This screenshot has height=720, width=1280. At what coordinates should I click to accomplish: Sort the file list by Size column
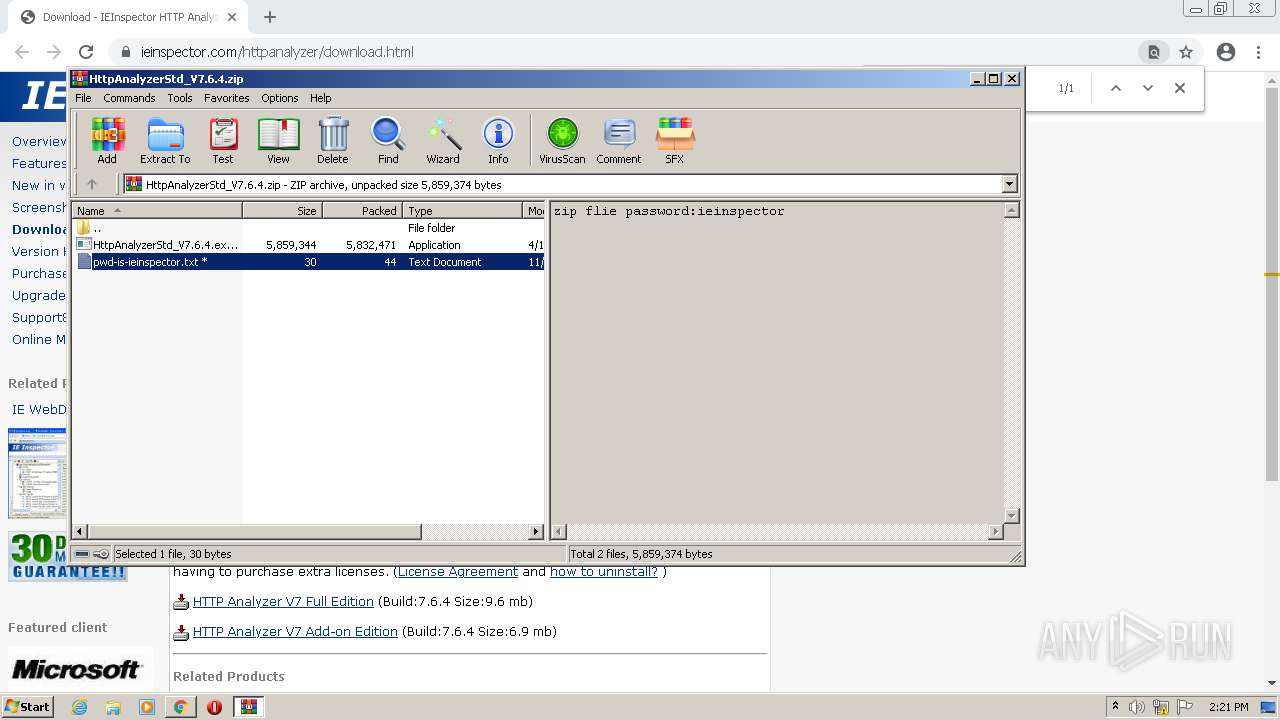point(282,210)
